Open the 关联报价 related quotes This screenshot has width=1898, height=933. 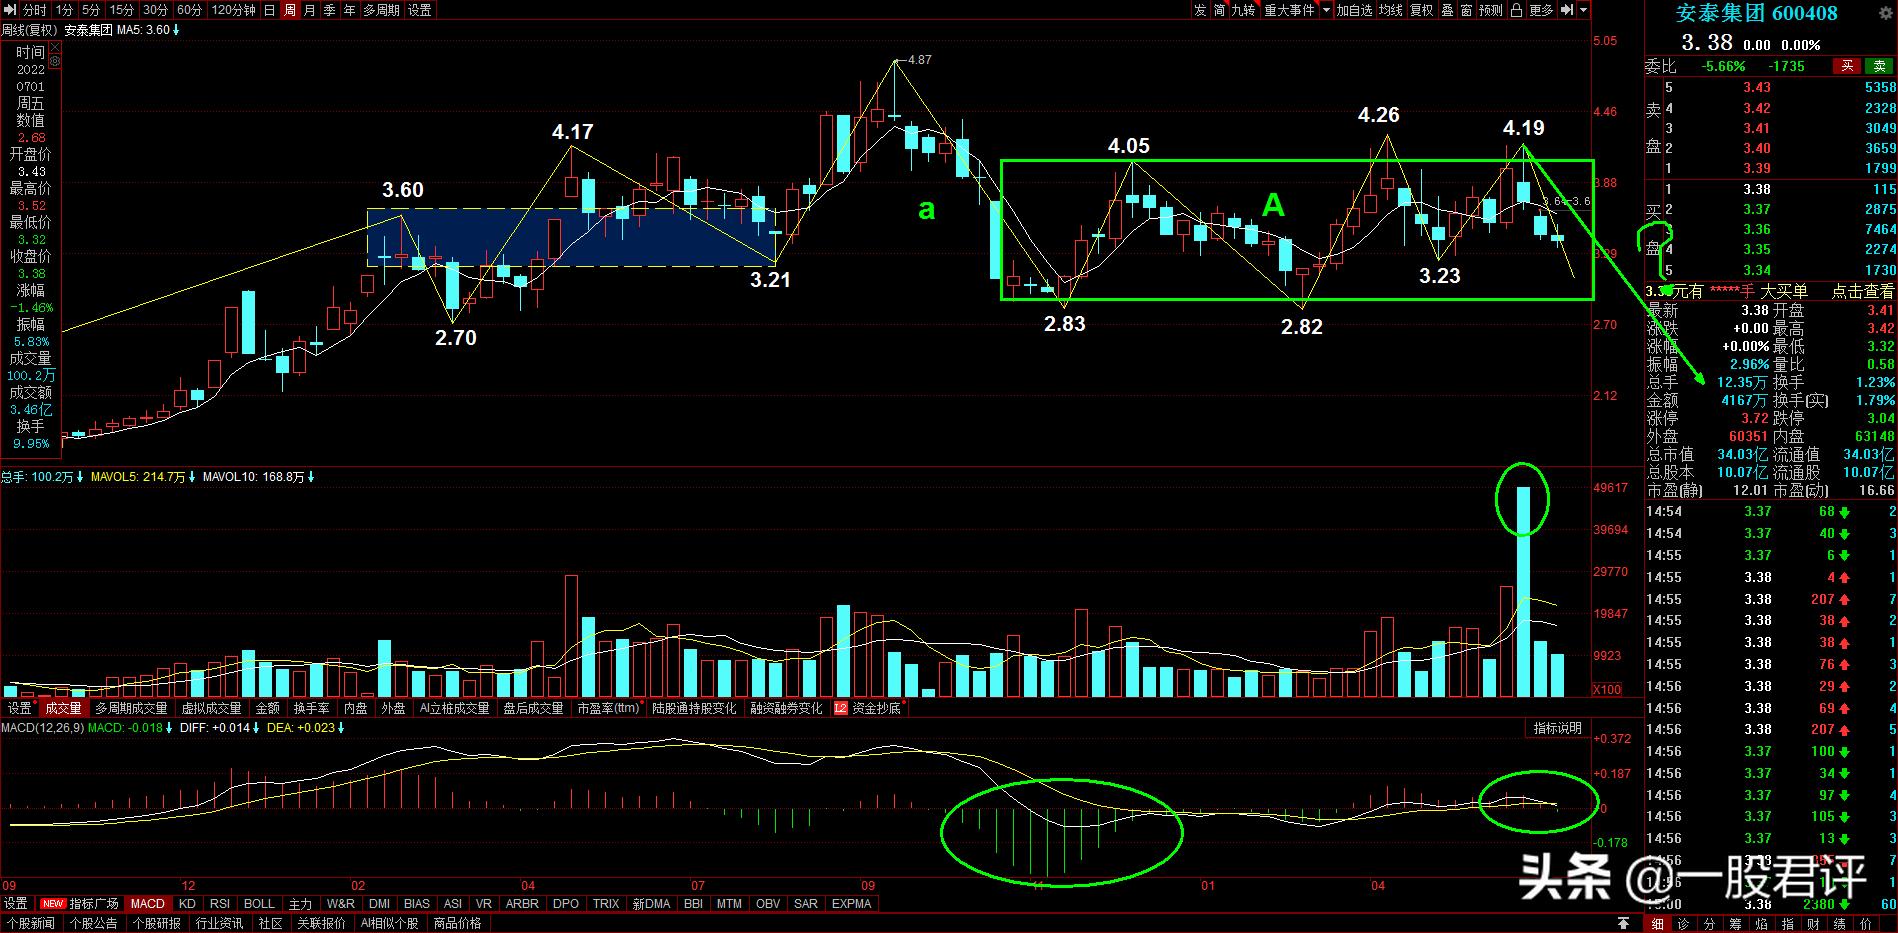point(321,923)
